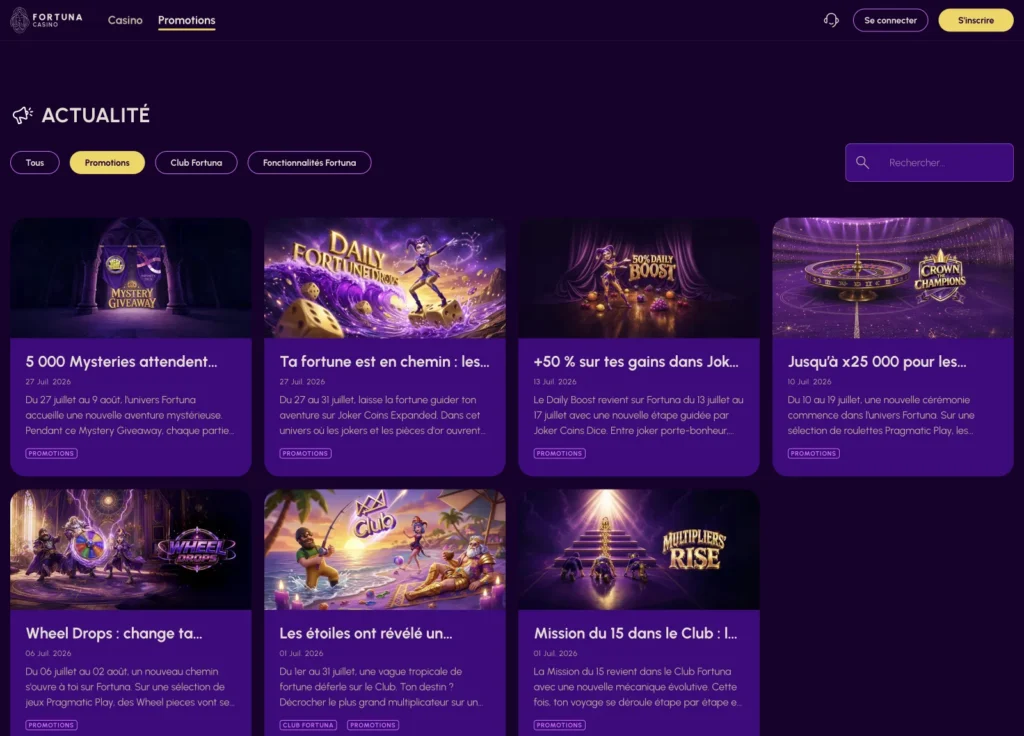Screen dimensions: 1024x736
Task: Open the Promotions menu item
Action: coord(186,20)
